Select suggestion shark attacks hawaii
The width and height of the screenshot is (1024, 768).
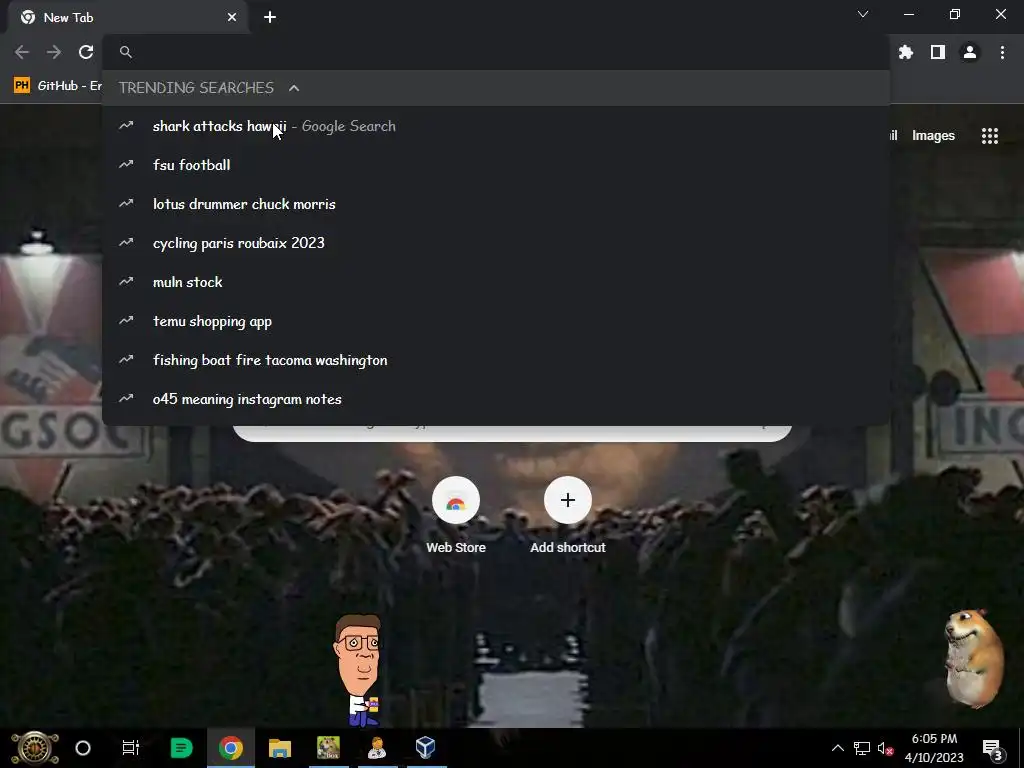click(496, 126)
